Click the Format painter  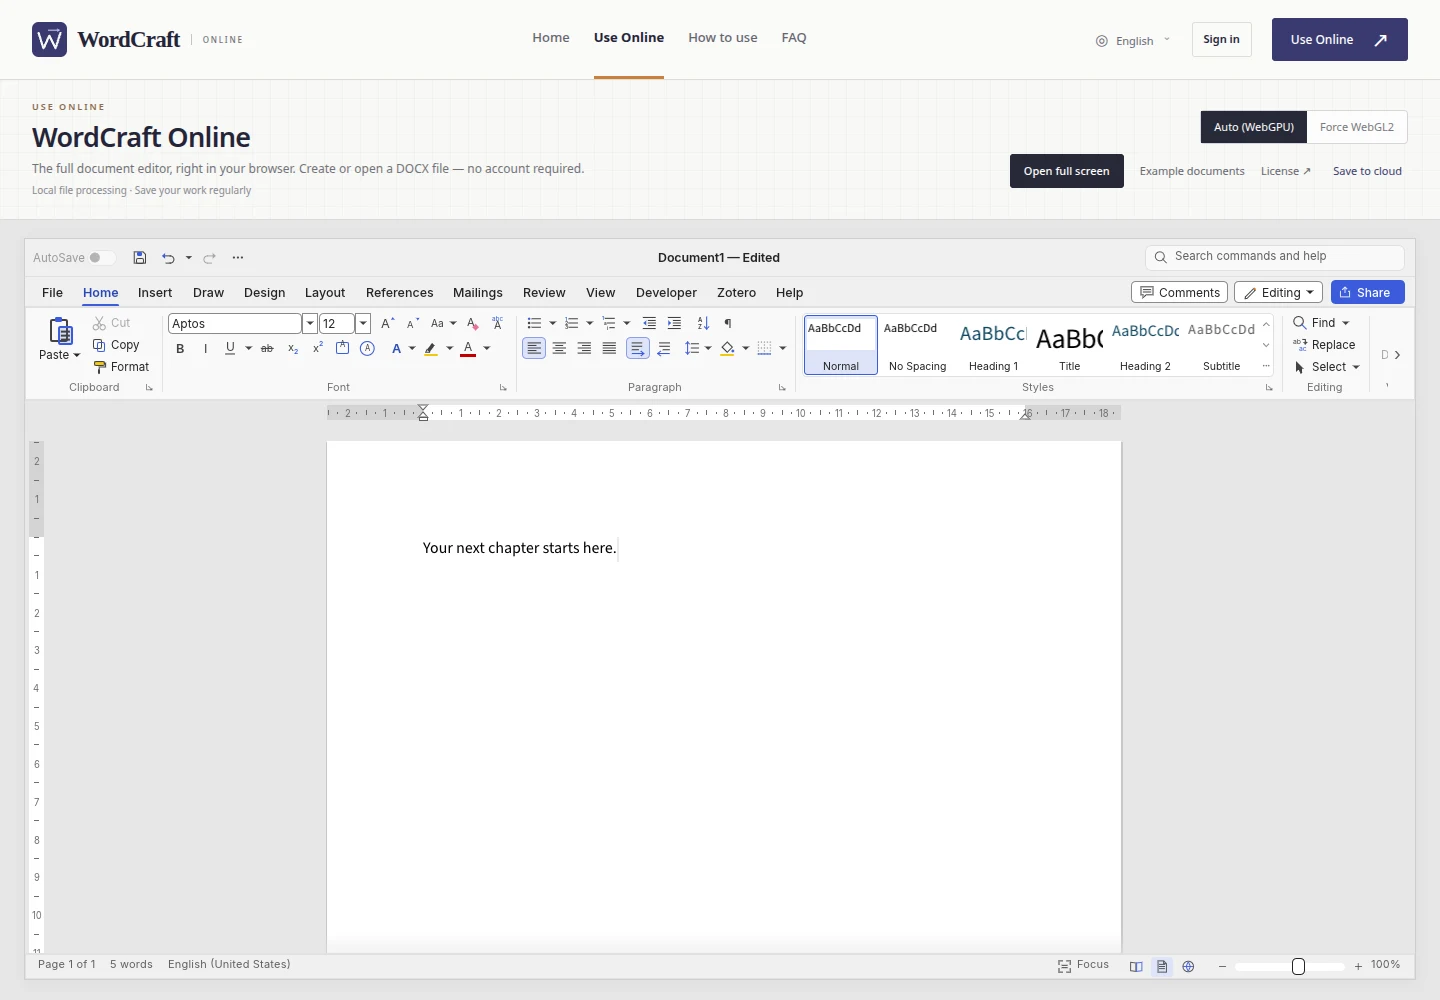pyautogui.click(x=121, y=367)
